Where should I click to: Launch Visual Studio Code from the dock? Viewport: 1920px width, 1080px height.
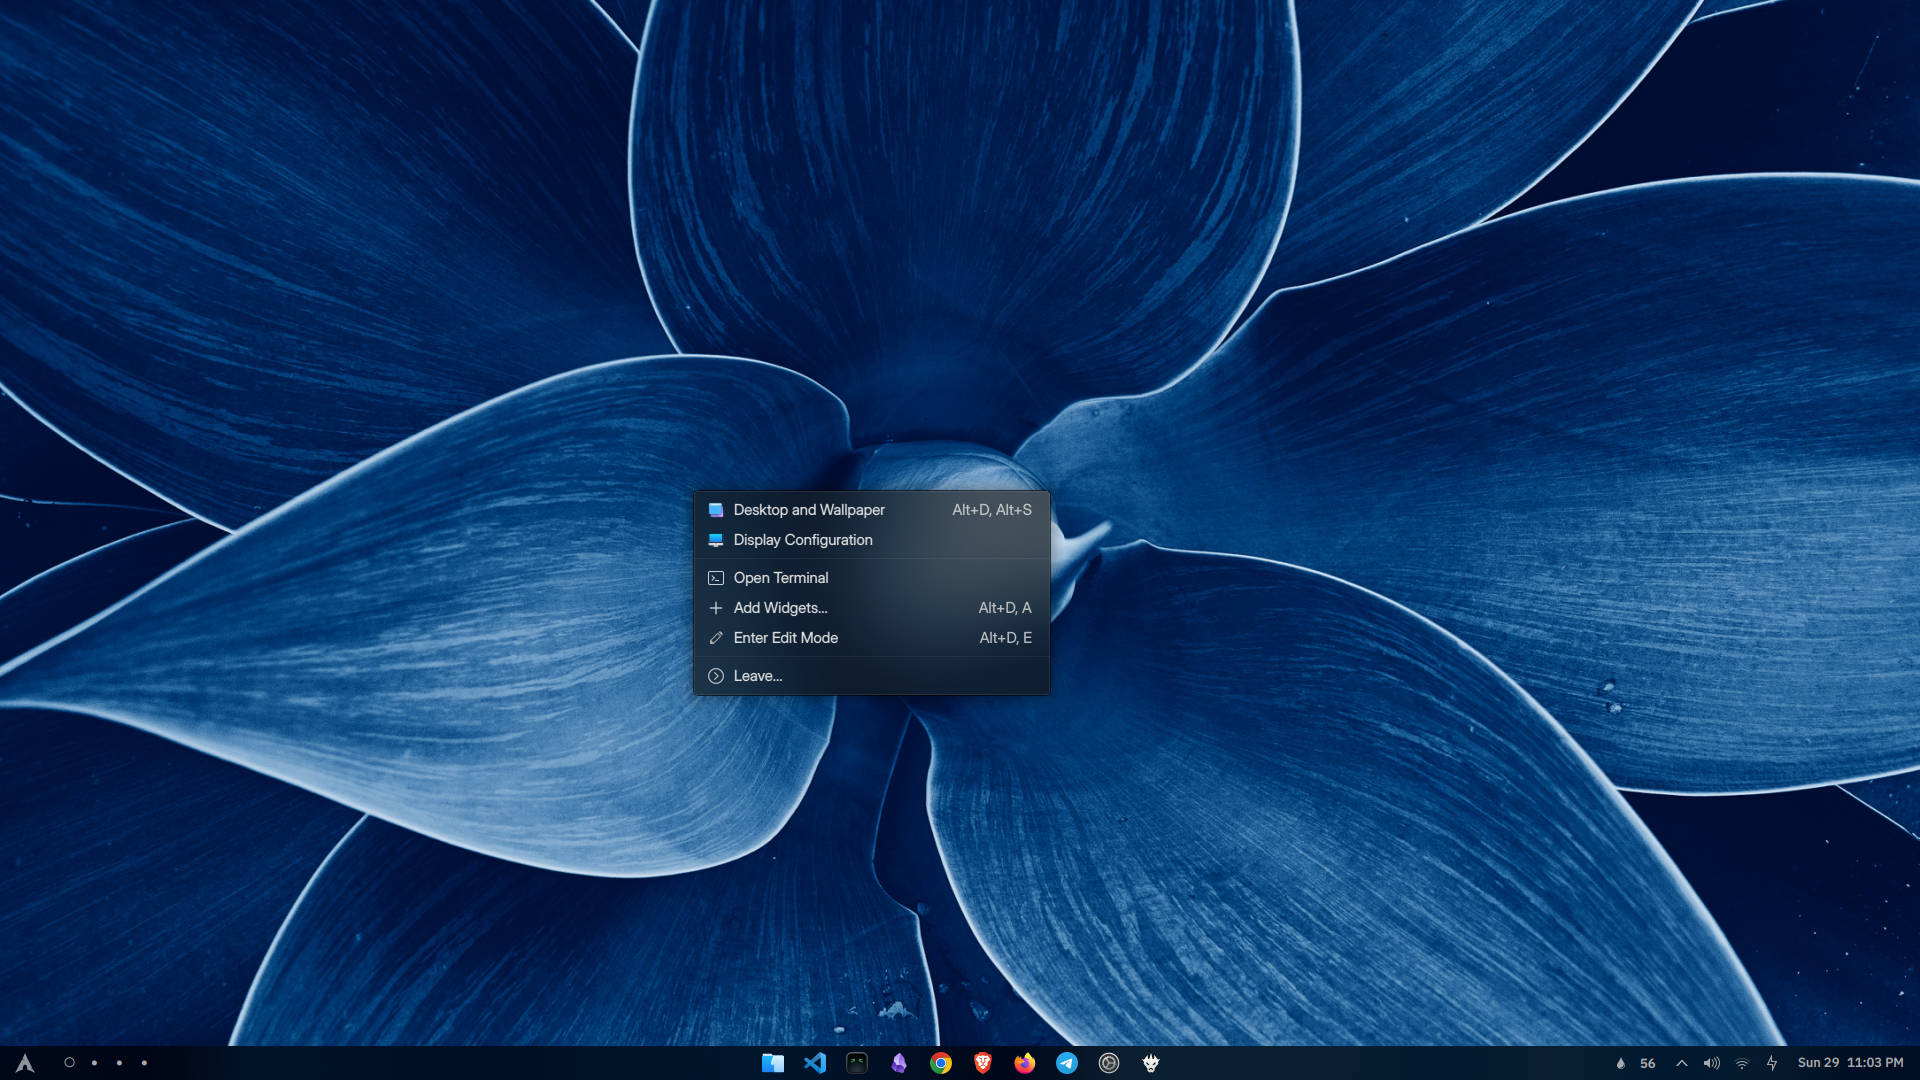click(x=815, y=1063)
